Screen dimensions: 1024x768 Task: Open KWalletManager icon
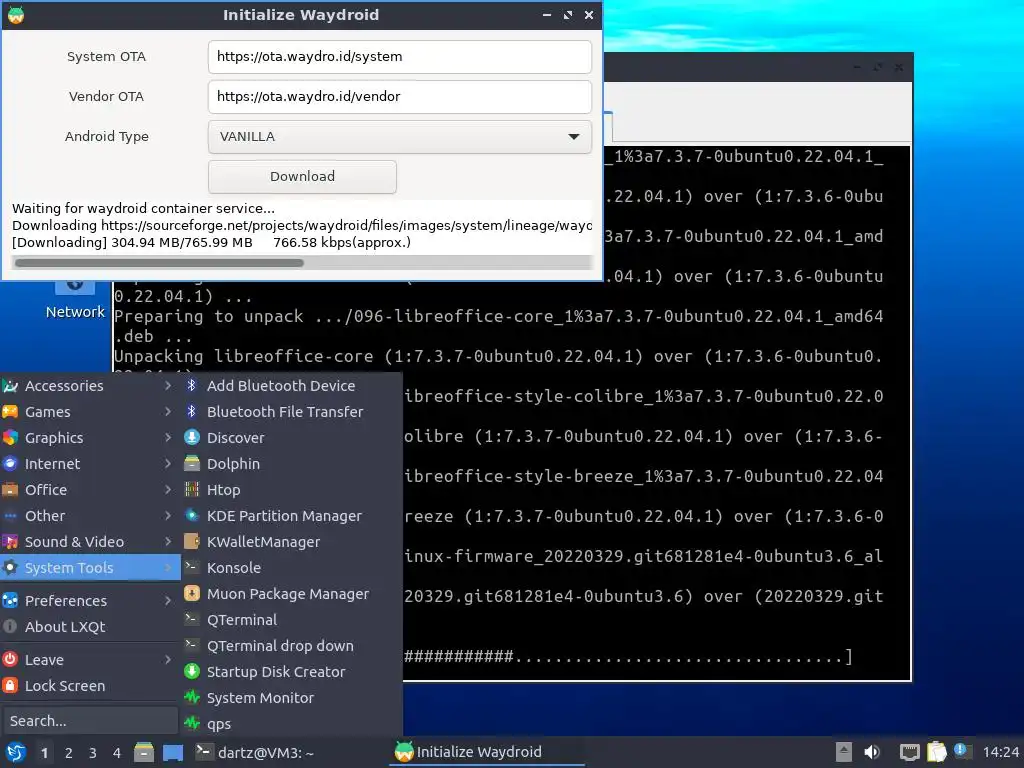point(191,541)
